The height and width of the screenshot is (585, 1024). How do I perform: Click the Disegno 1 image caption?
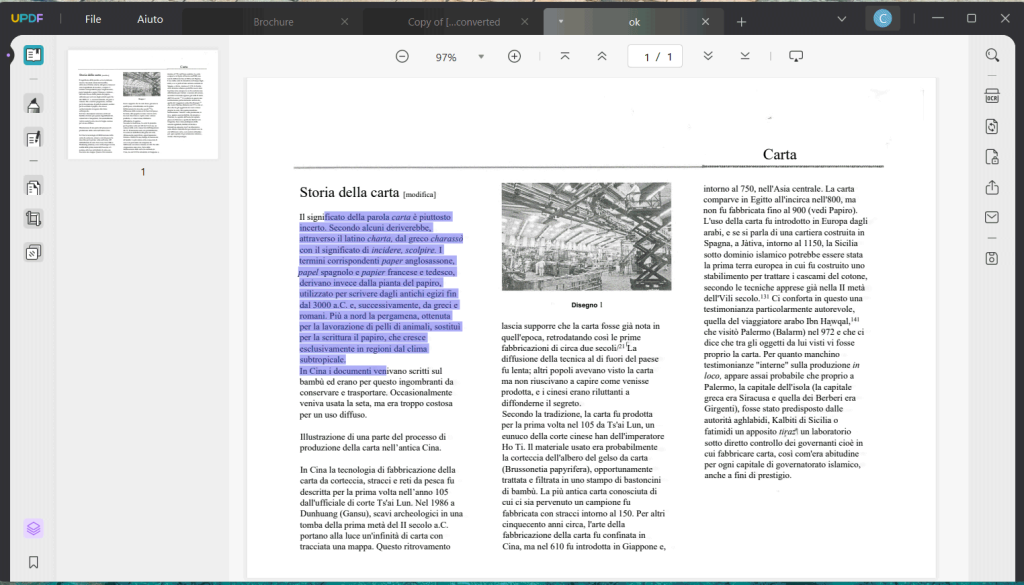click(x=587, y=305)
